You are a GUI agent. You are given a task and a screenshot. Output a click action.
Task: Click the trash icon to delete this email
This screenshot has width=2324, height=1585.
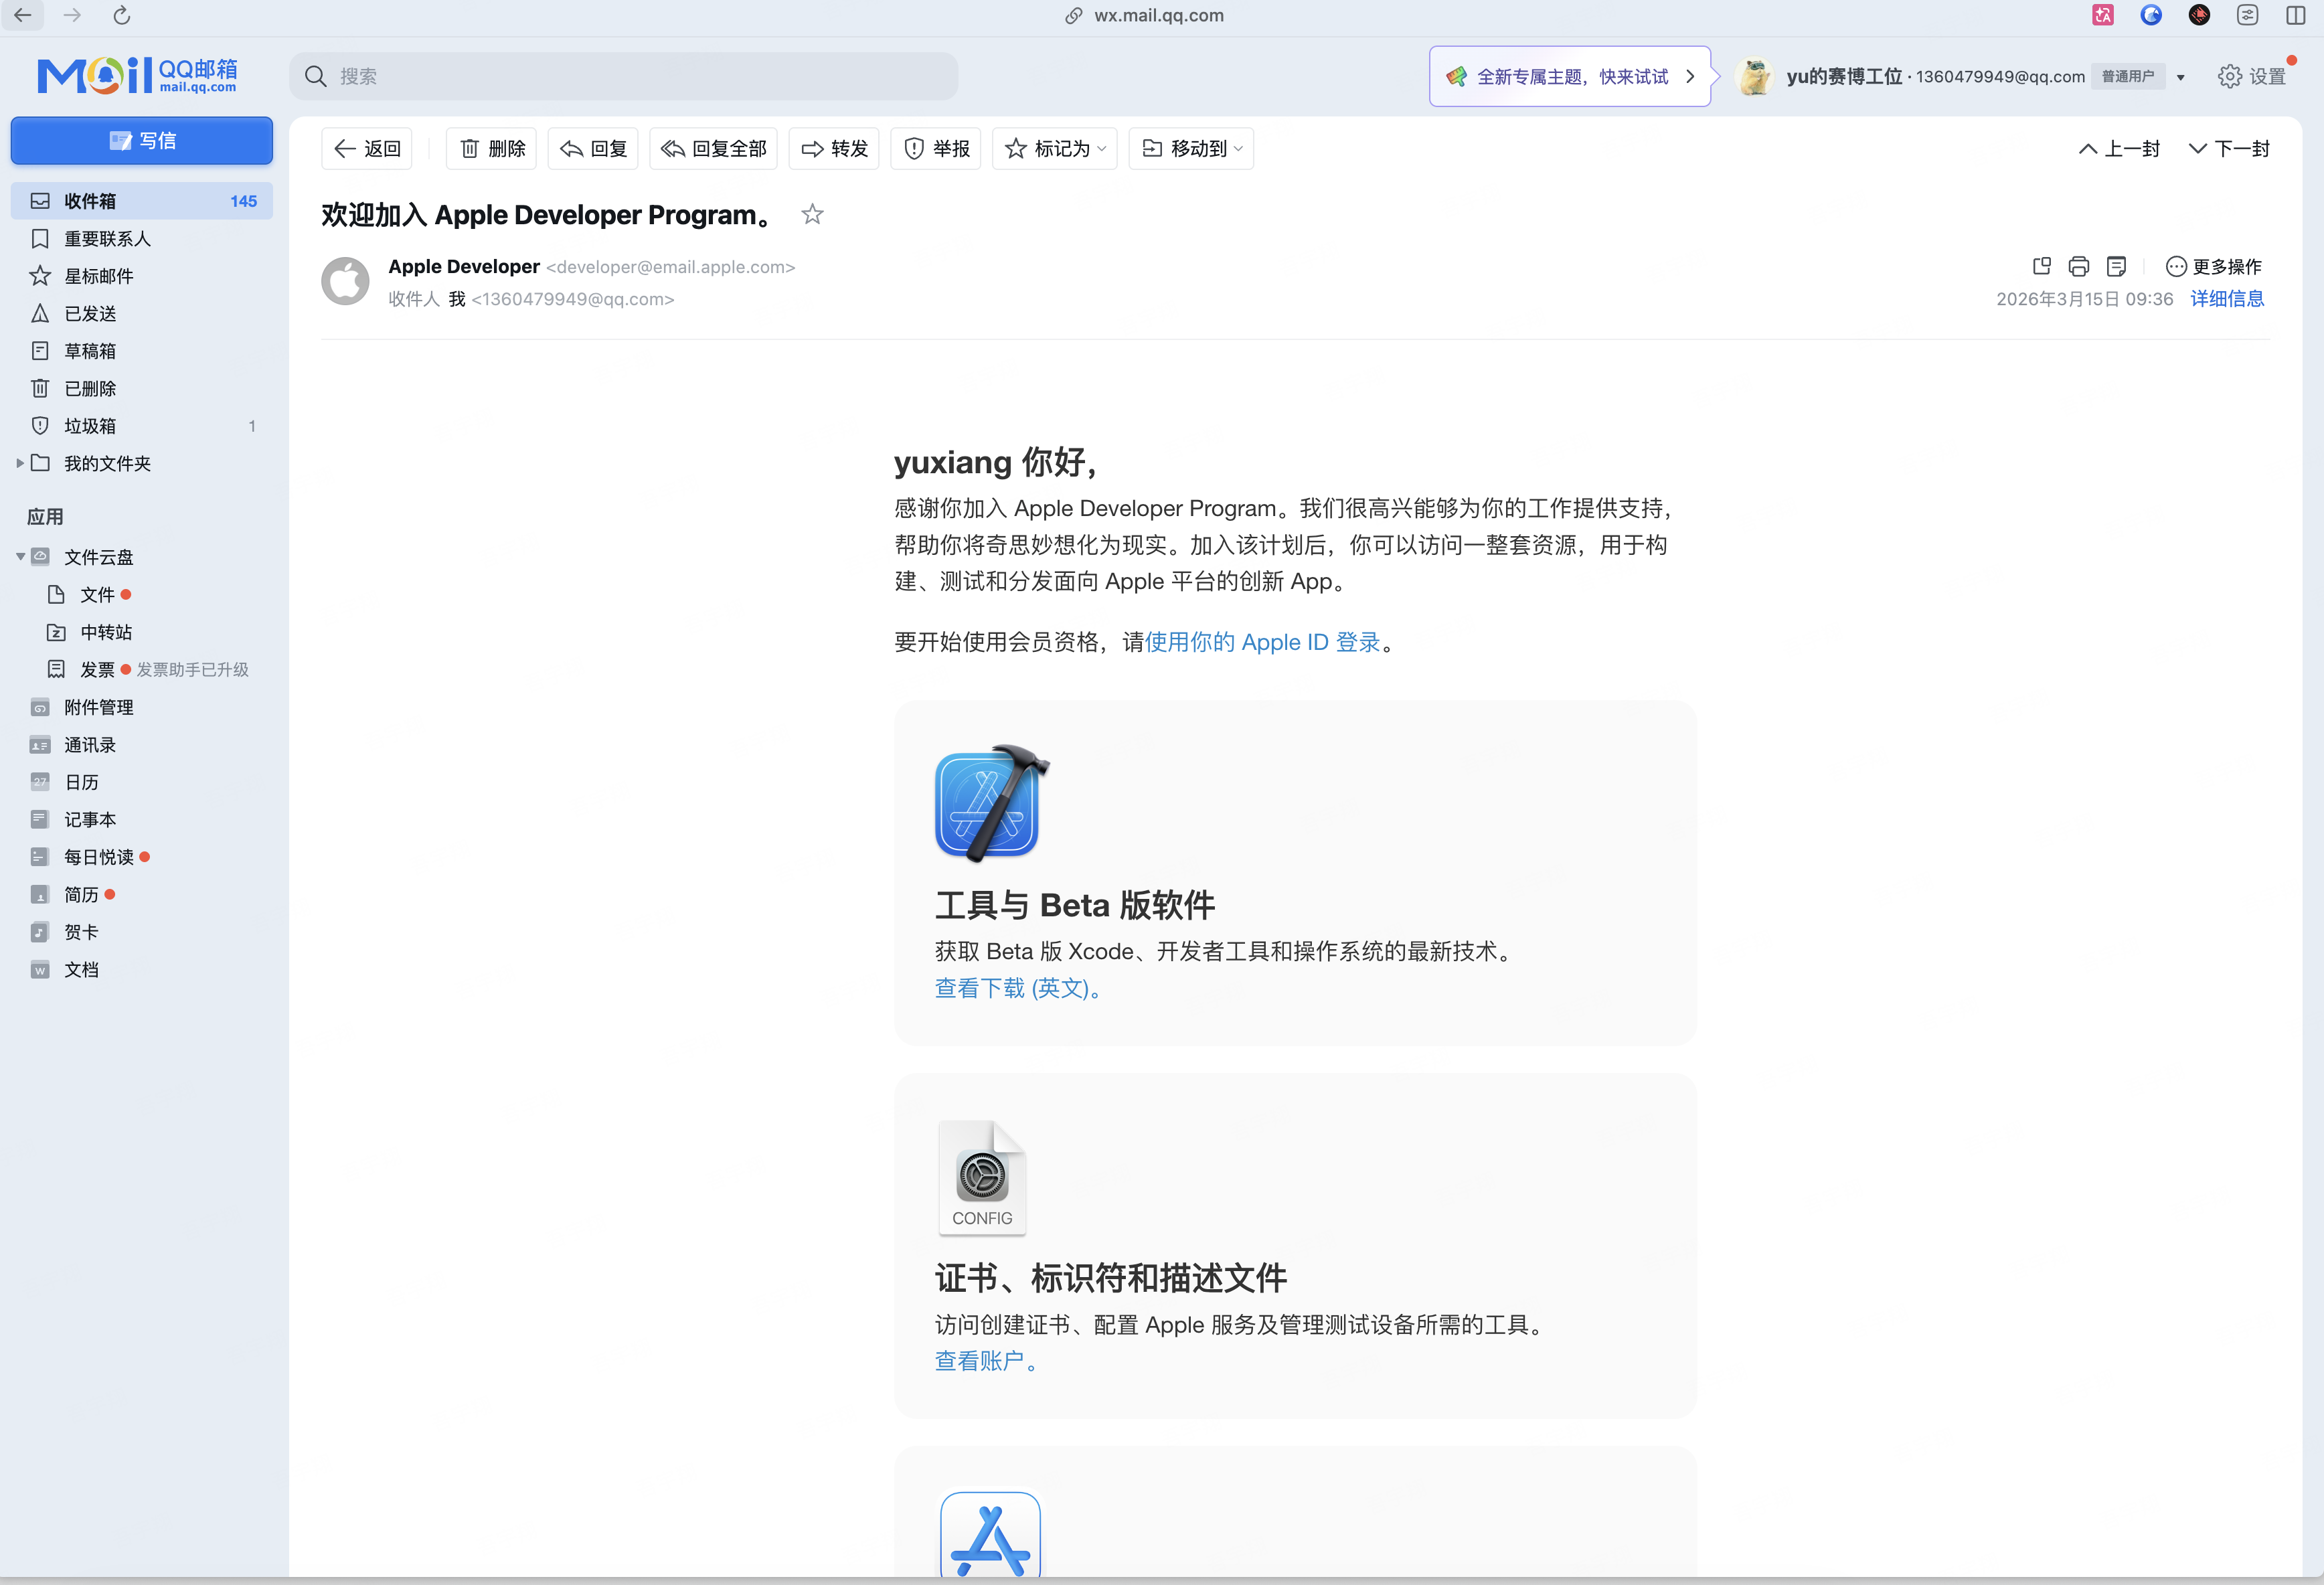point(470,148)
